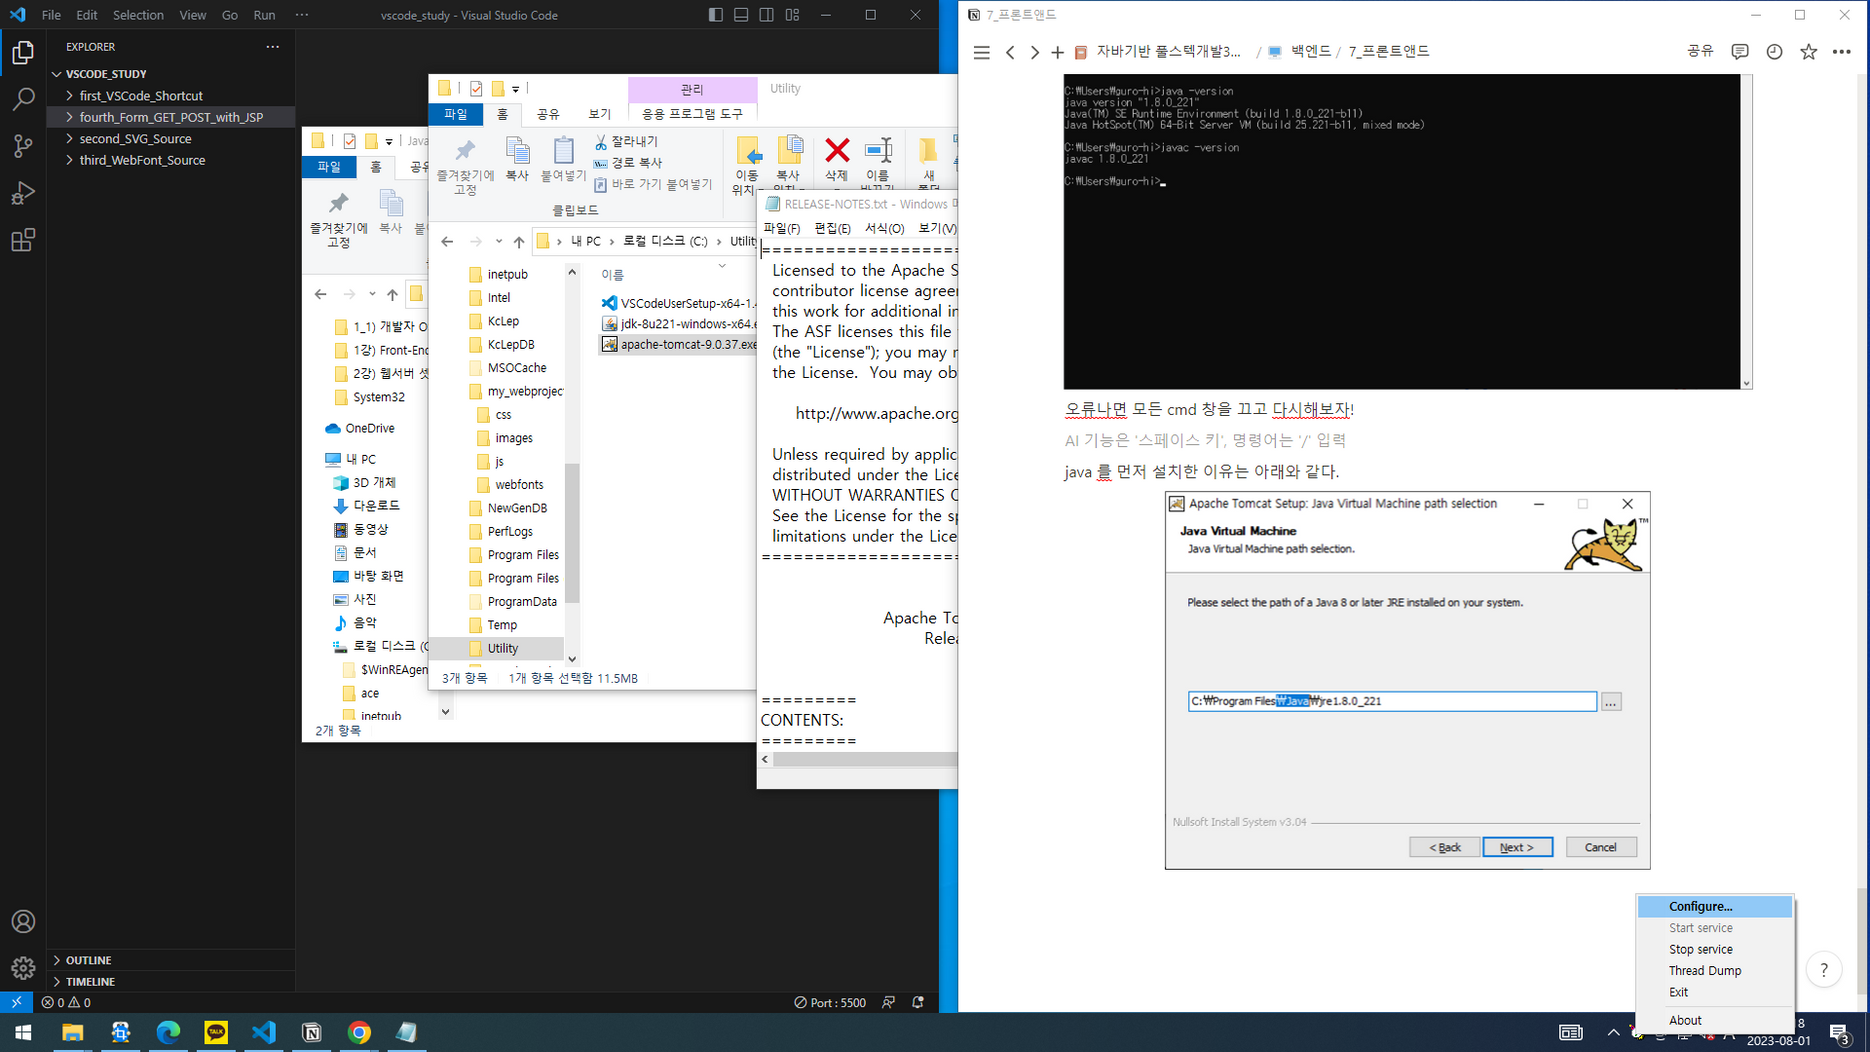Image resolution: width=1870 pixels, height=1052 pixels.
Task: Toggle VS Code bottom panel layout icon
Action: click(x=741, y=15)
